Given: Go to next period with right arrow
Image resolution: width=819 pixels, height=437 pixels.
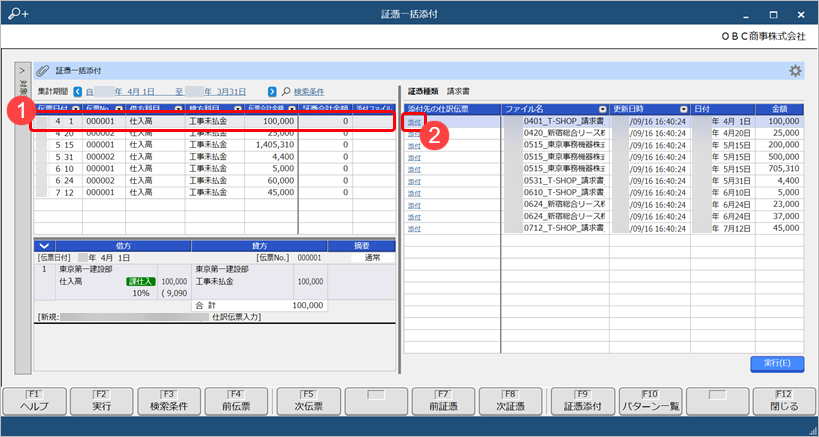Looking at the screenshot, I should [272, 92].
